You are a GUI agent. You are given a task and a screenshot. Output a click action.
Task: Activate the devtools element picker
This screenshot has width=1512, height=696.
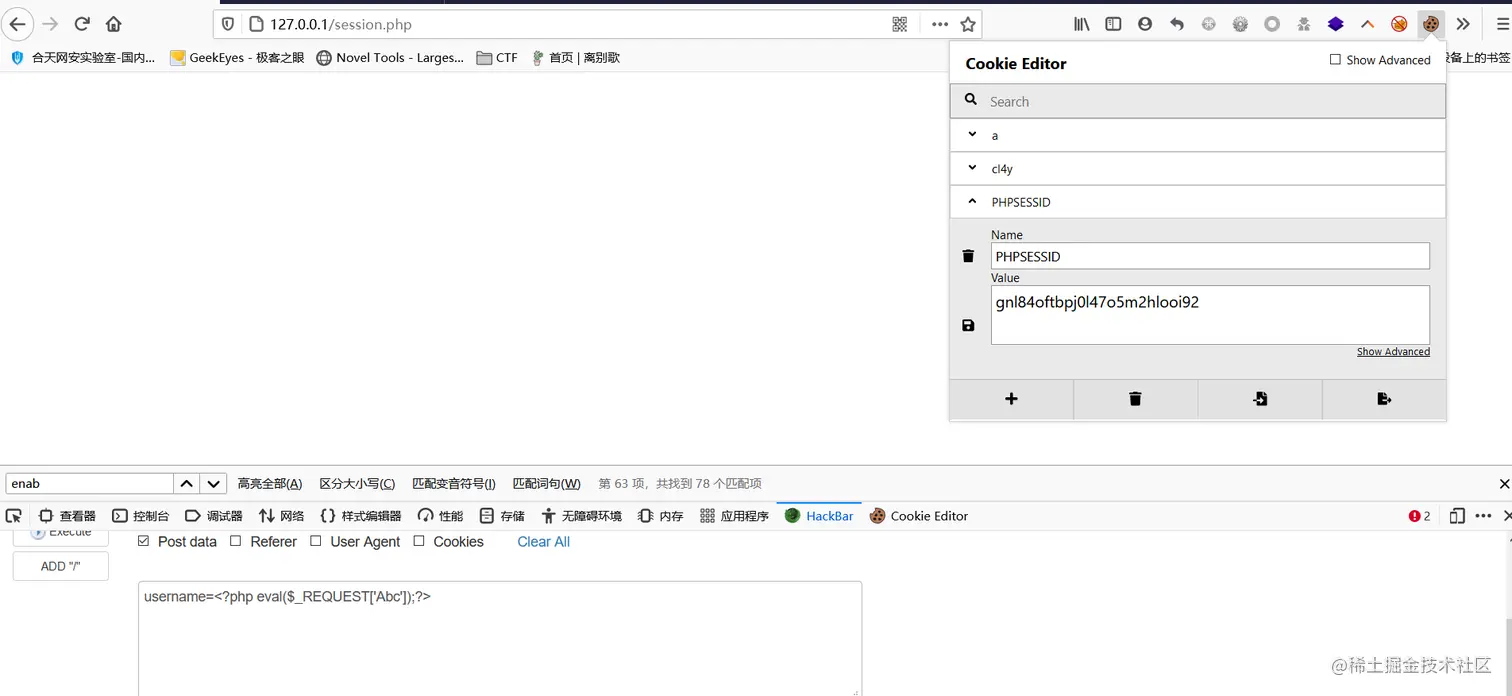tap(14, 516)
